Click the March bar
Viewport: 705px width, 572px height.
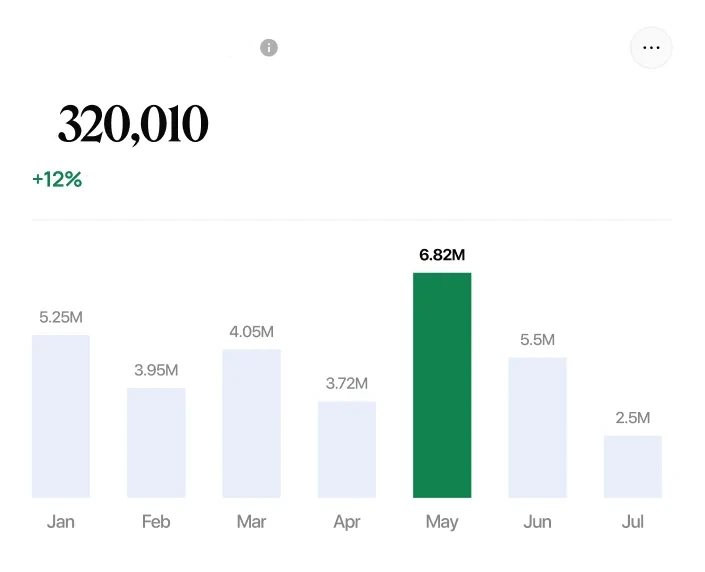(x=251, y=423)
